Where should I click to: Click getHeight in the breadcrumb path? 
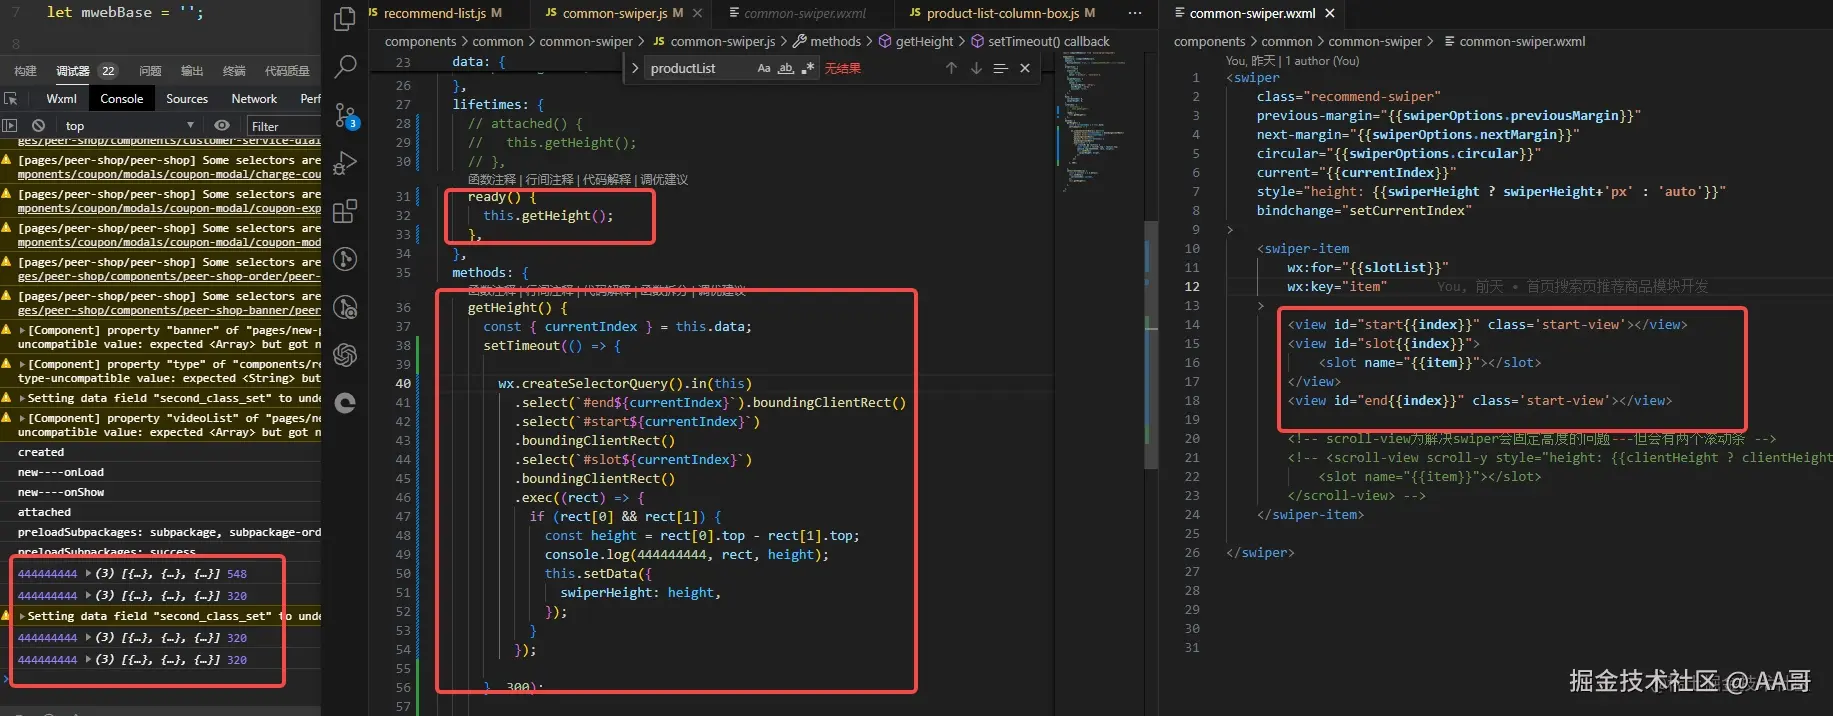tap(924, 41)
